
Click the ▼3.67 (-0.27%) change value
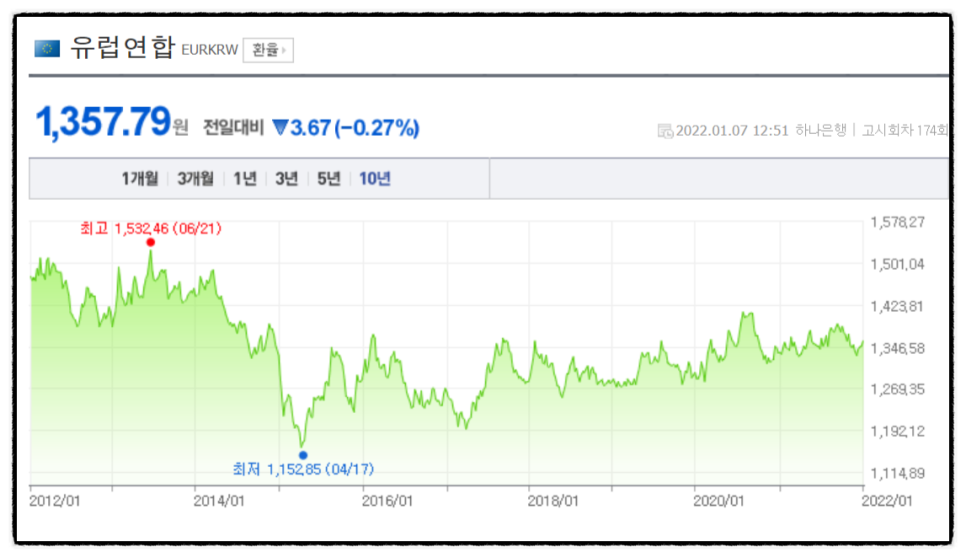(x=346, y=128)
